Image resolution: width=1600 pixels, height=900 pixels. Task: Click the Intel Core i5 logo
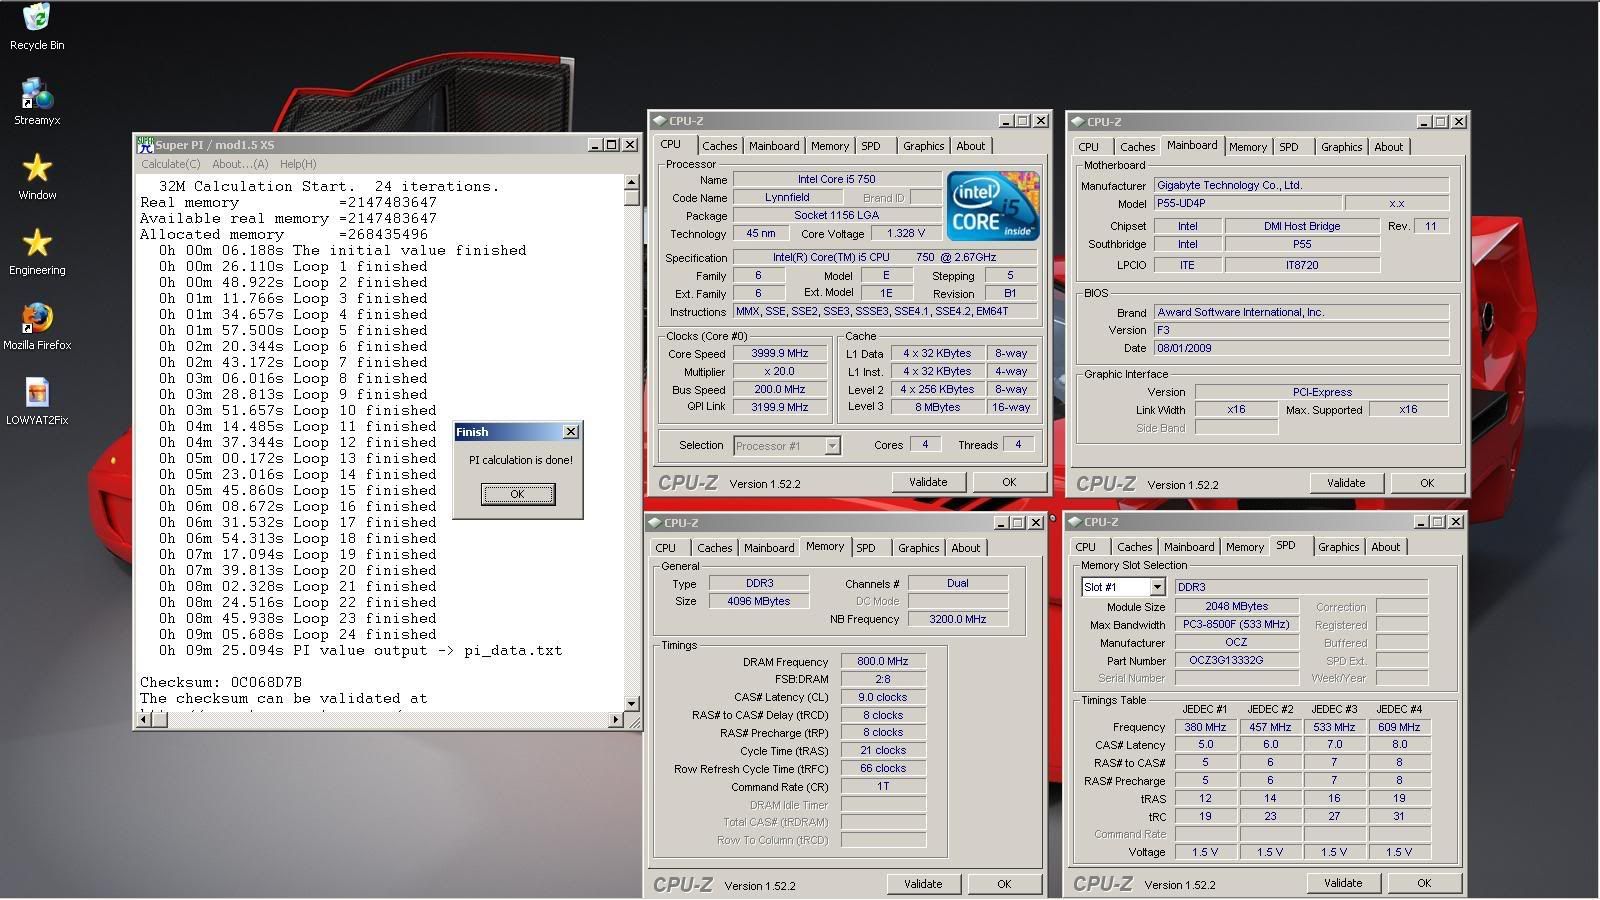click(993, 206)
